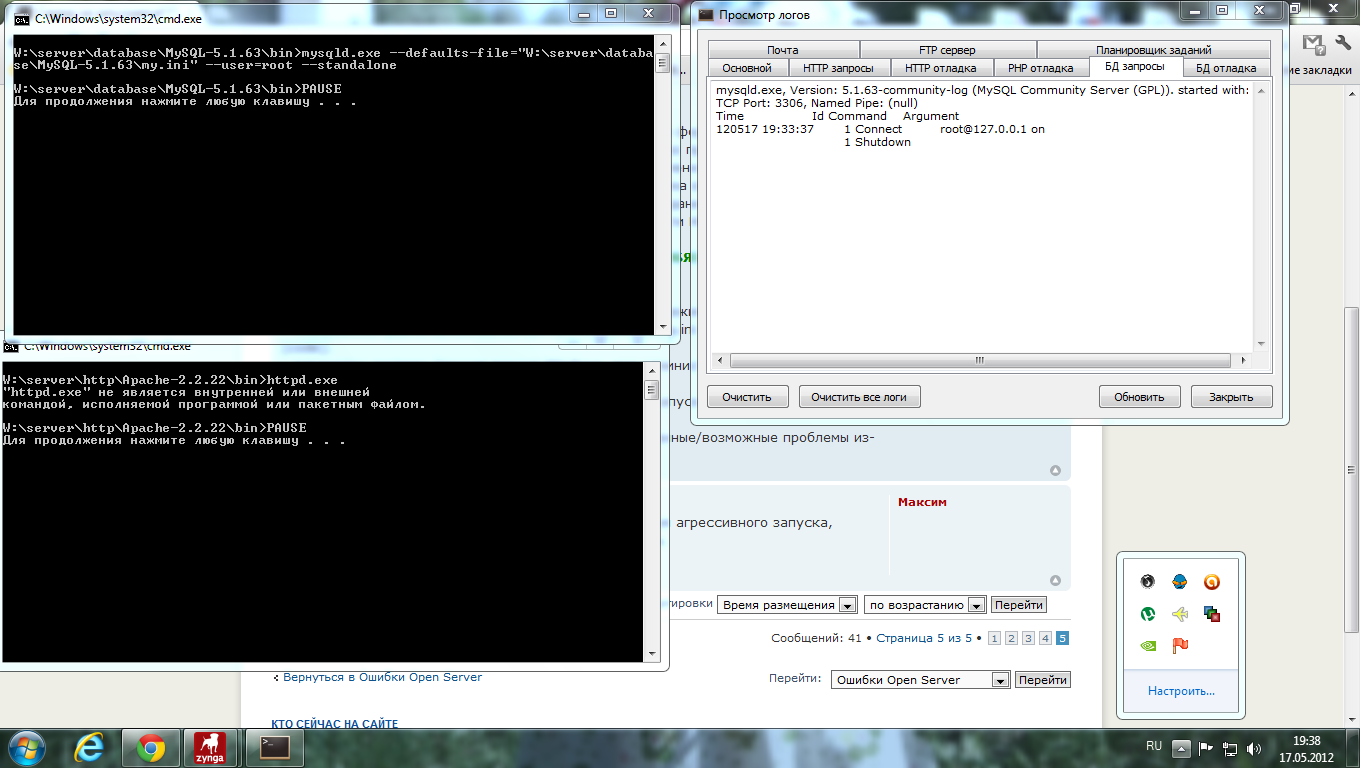
Task: Expand the 'Ошибки Open Server' forum jump dropdown
Action: coord(999,680)
